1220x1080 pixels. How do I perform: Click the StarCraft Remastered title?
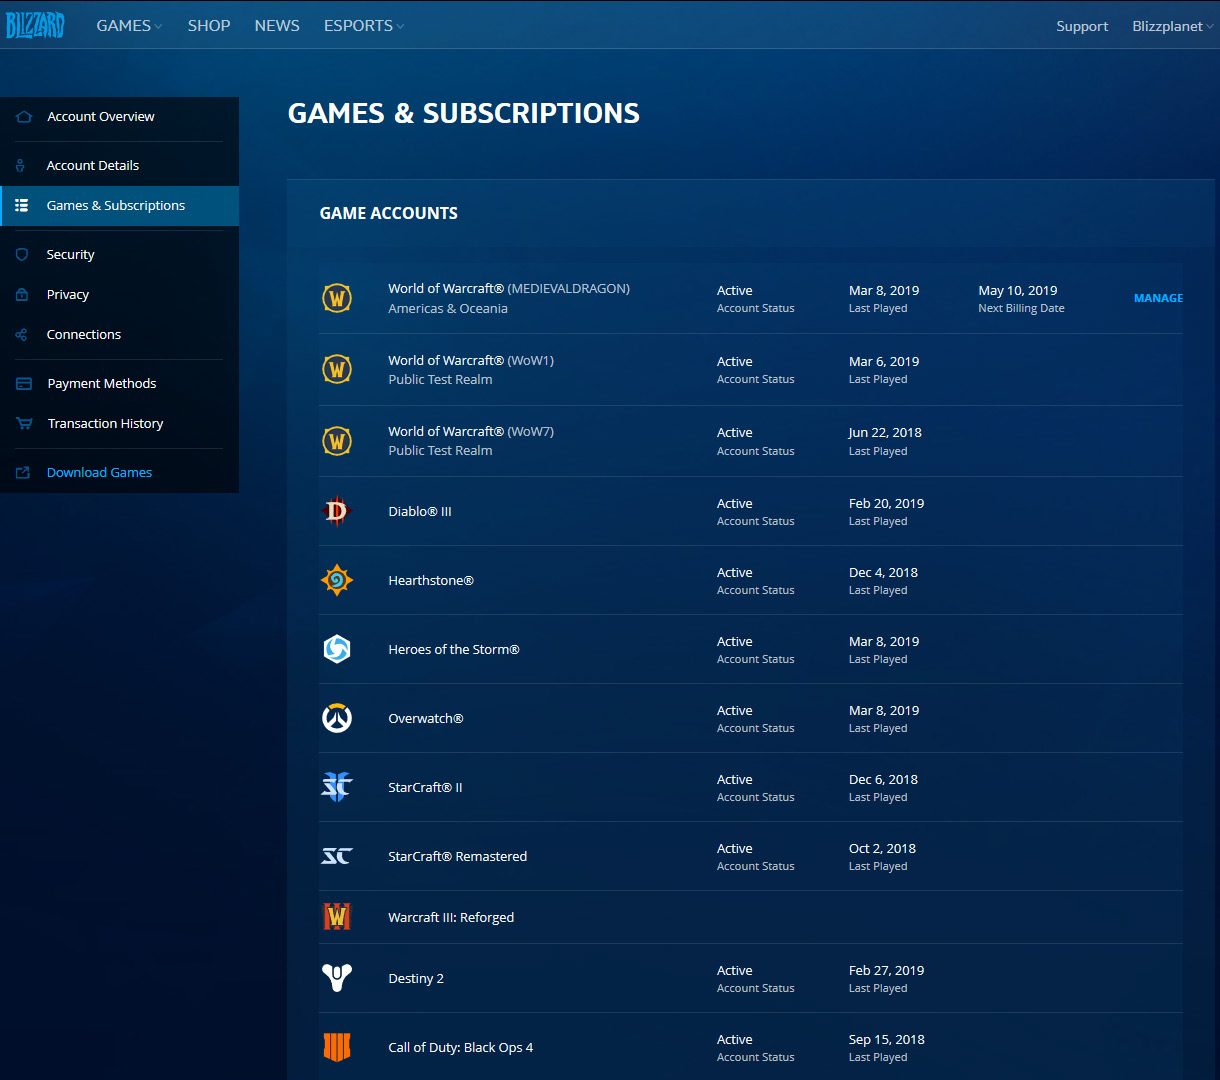458,856
